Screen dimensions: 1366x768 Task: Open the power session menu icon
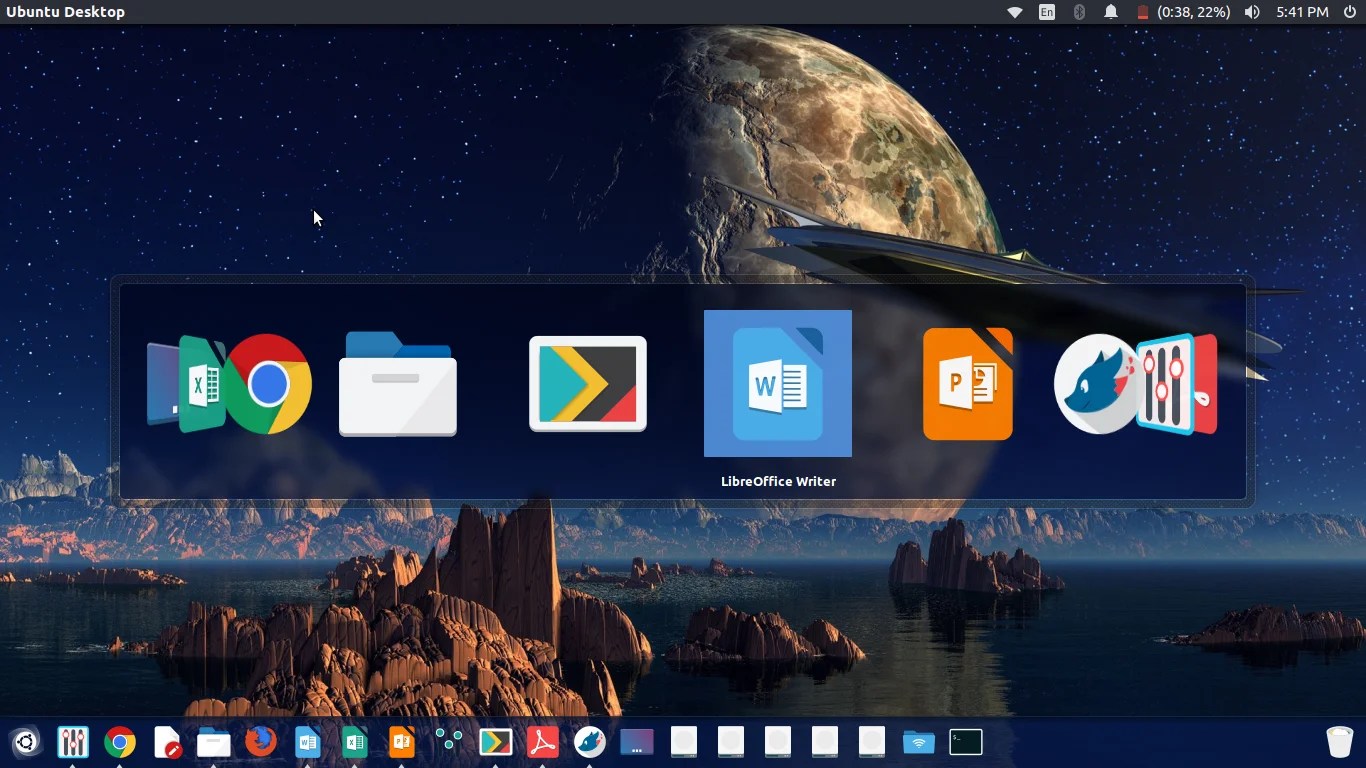(x=1350, y=12)
